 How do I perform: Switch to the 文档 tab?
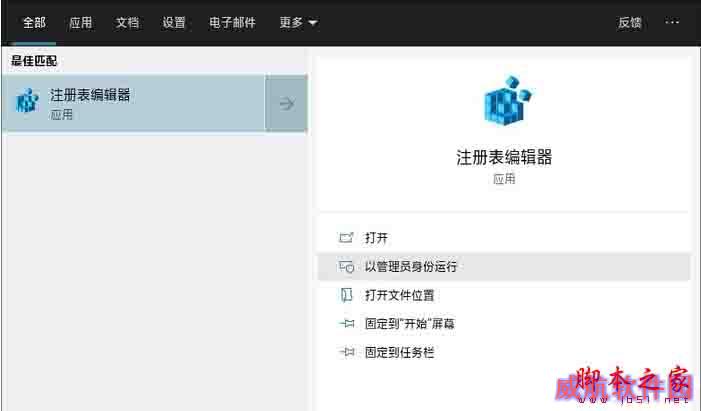pos(127,22)
